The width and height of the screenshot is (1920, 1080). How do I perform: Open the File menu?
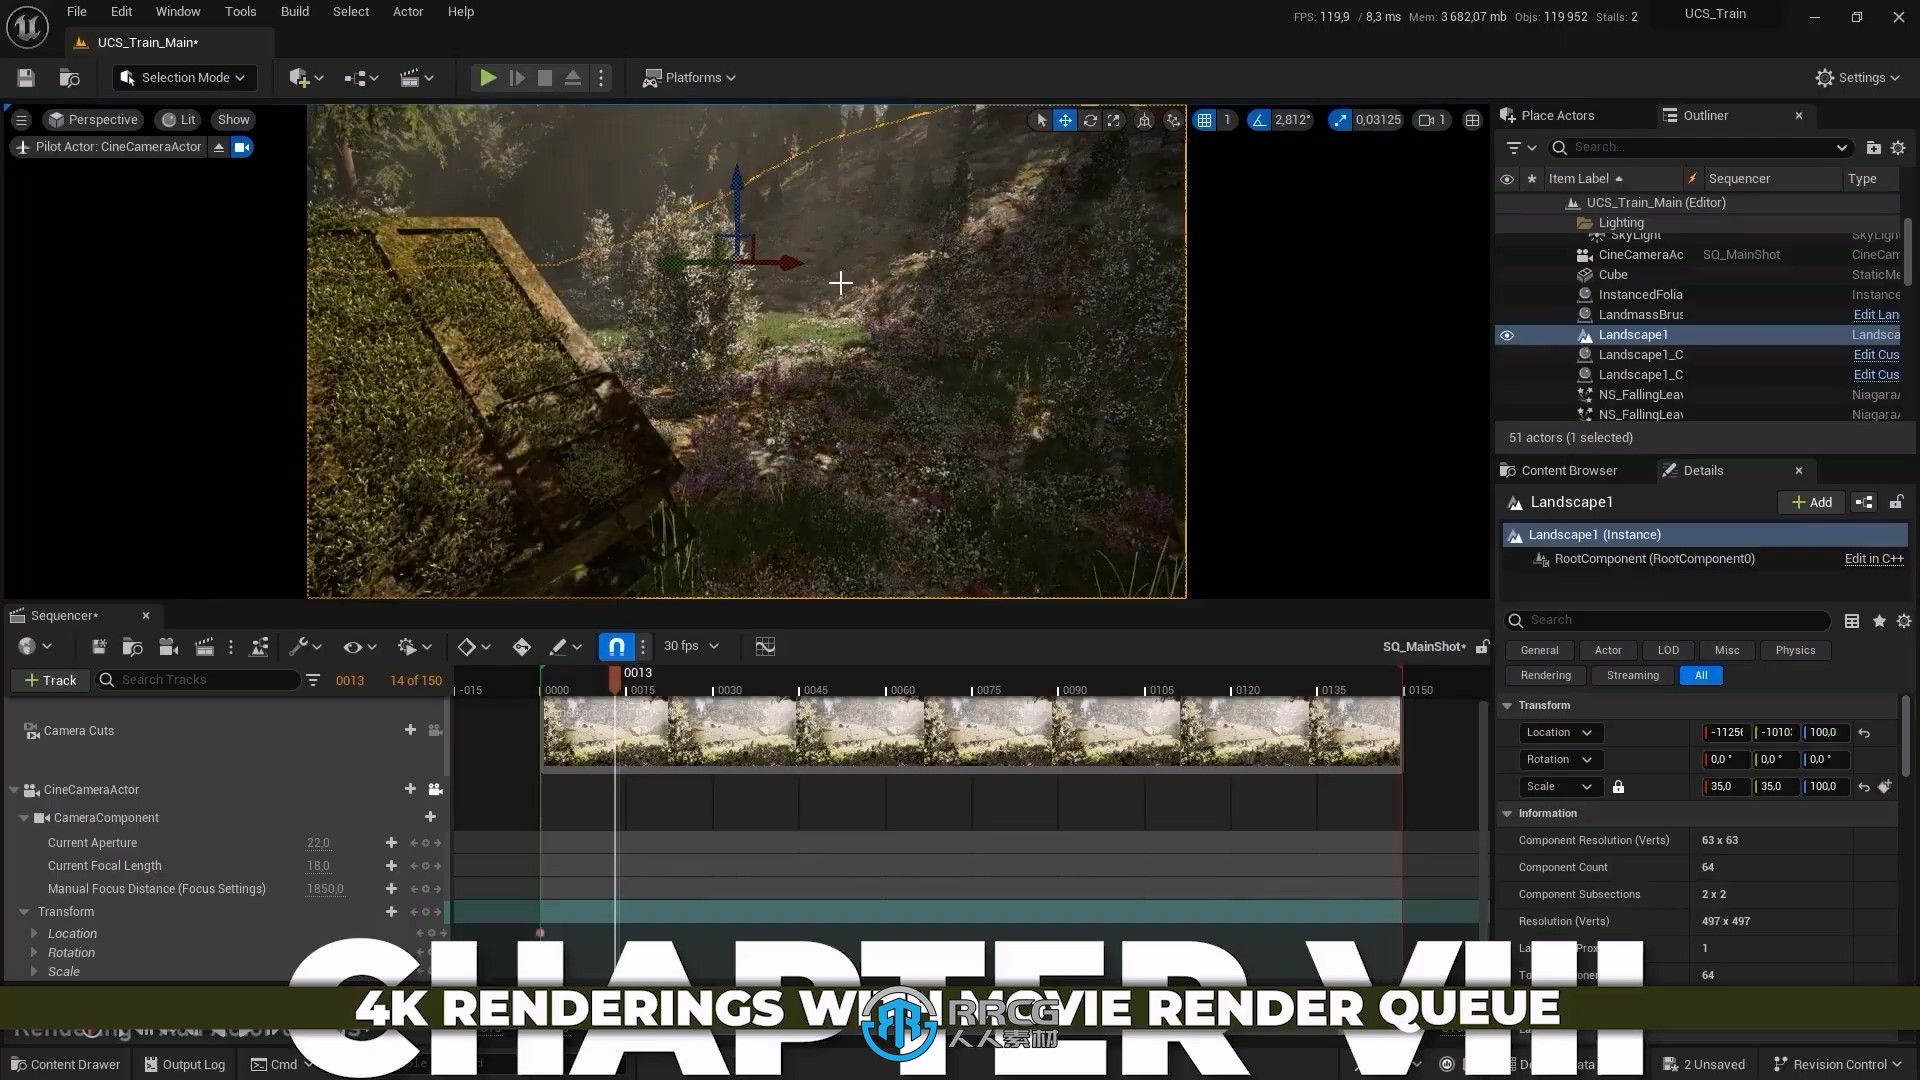(x=77, y=12)
